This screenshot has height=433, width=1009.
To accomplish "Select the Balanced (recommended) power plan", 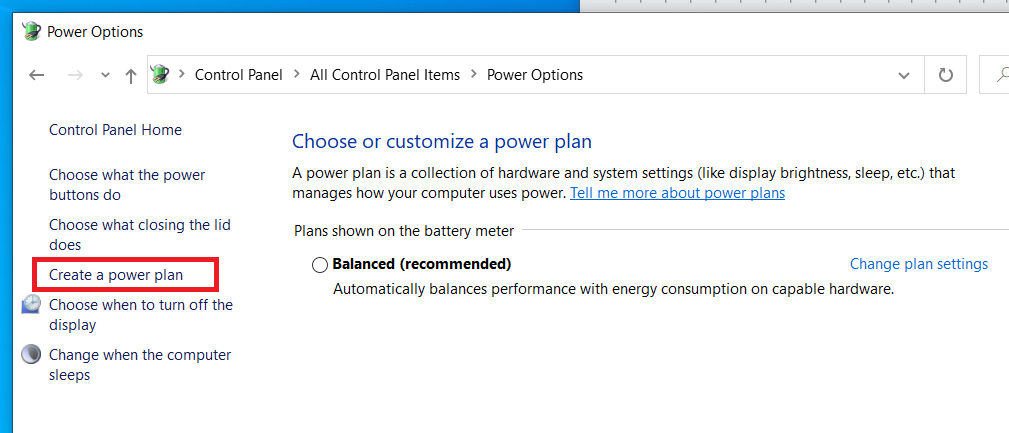I will (x=320, y=265).
